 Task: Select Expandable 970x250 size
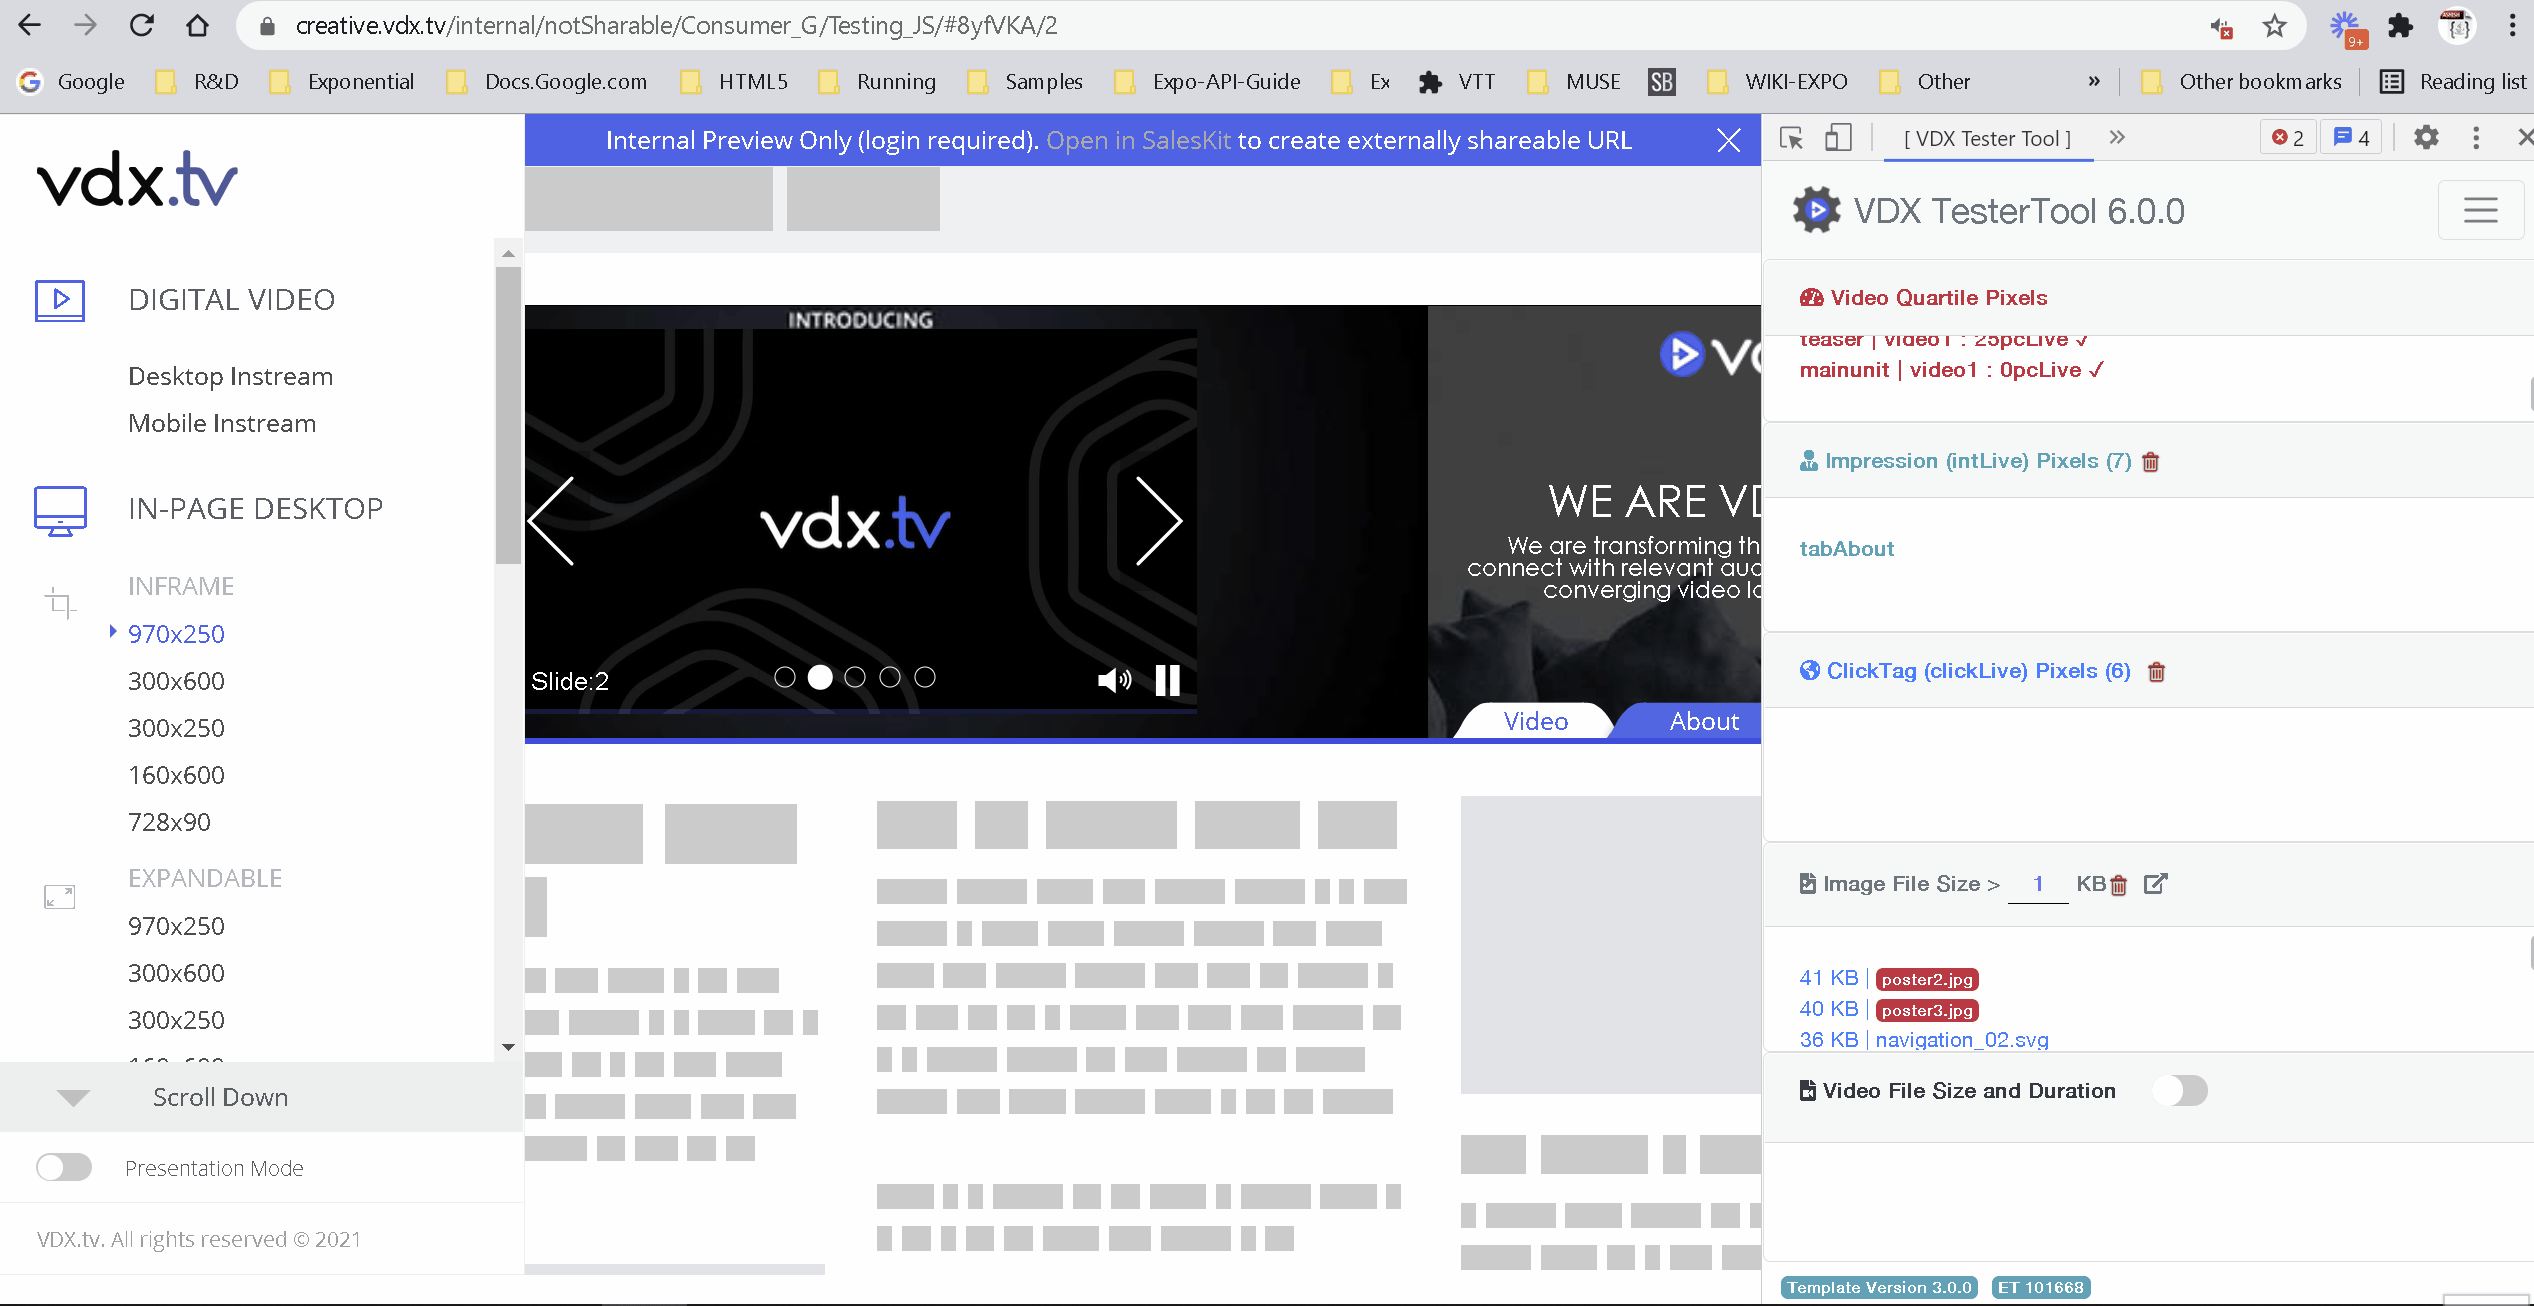pos(176,926)
